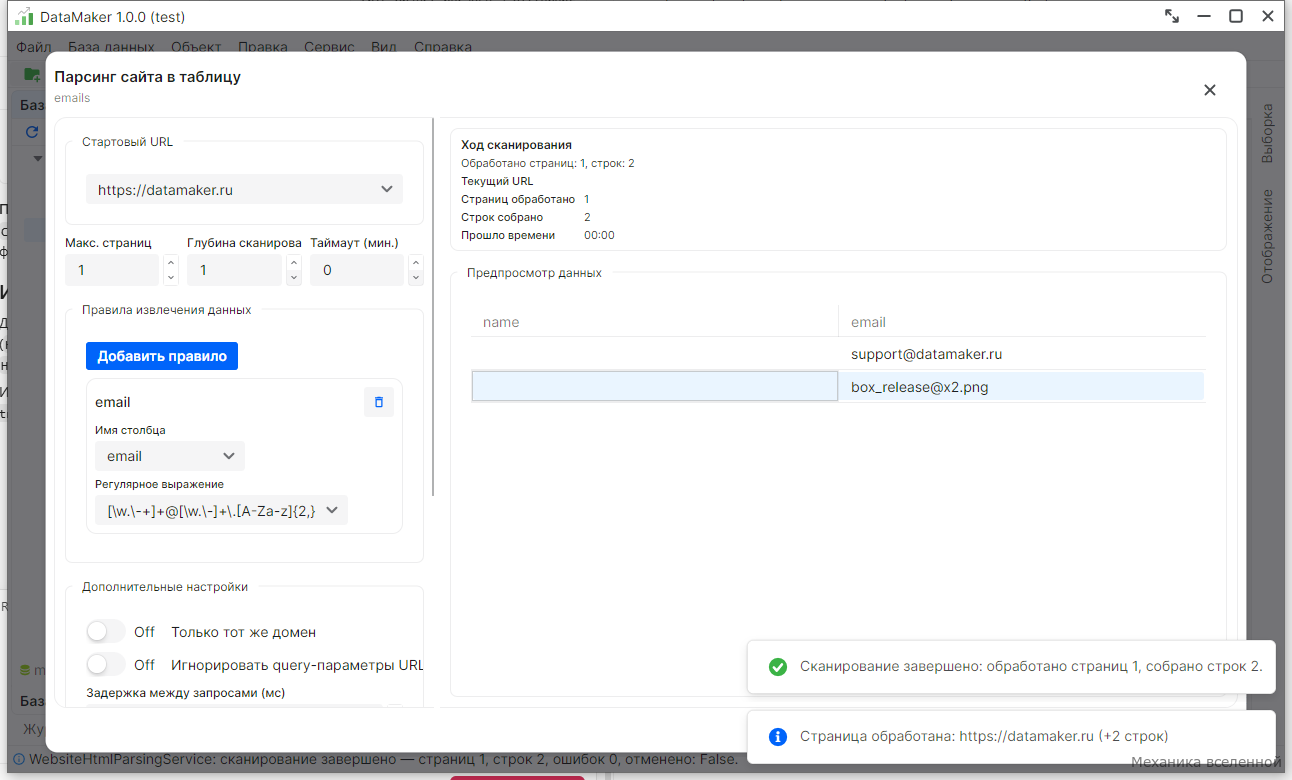Click the Стартовый URL field https://datamaker.ru

click(244, 189)
